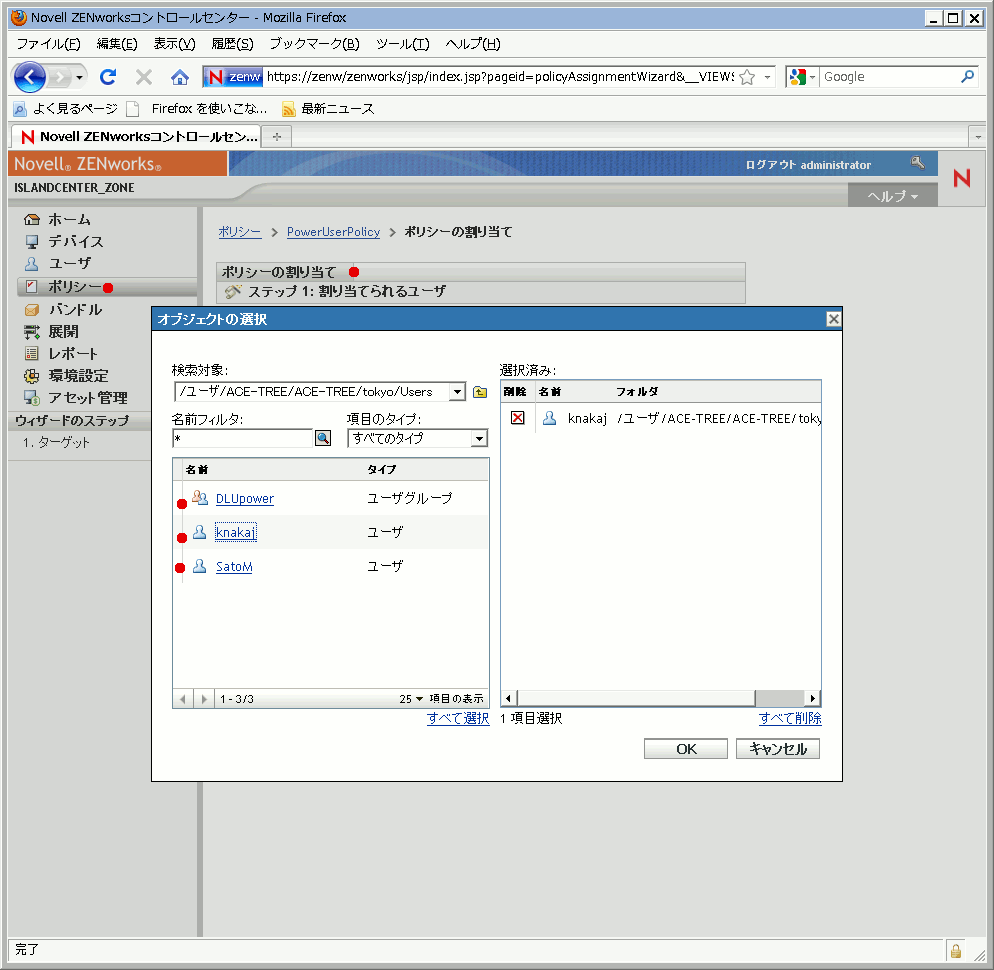This screenshot has width=994, height=970.
Task: Click the OK button
Action: 685,749
